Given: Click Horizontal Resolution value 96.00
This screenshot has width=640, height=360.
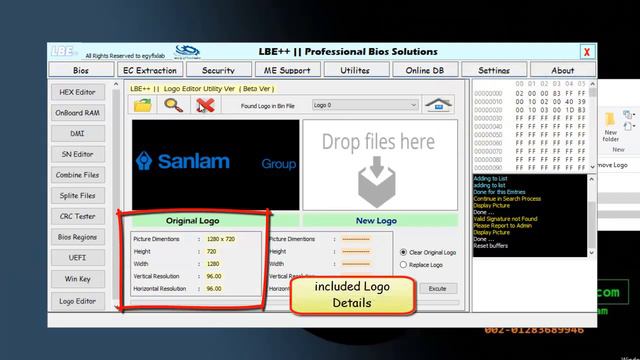Looking at the screenshot, I should pos(214,289).
